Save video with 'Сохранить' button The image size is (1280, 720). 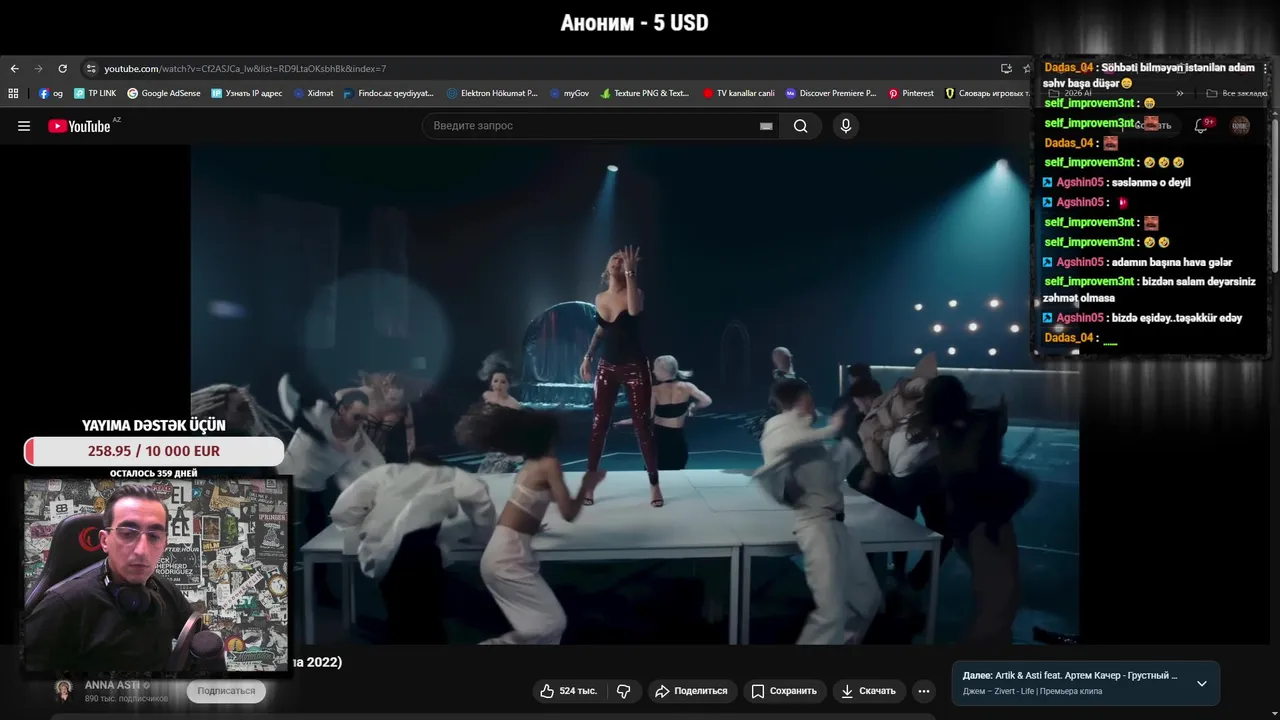click(x=784, y=691)
